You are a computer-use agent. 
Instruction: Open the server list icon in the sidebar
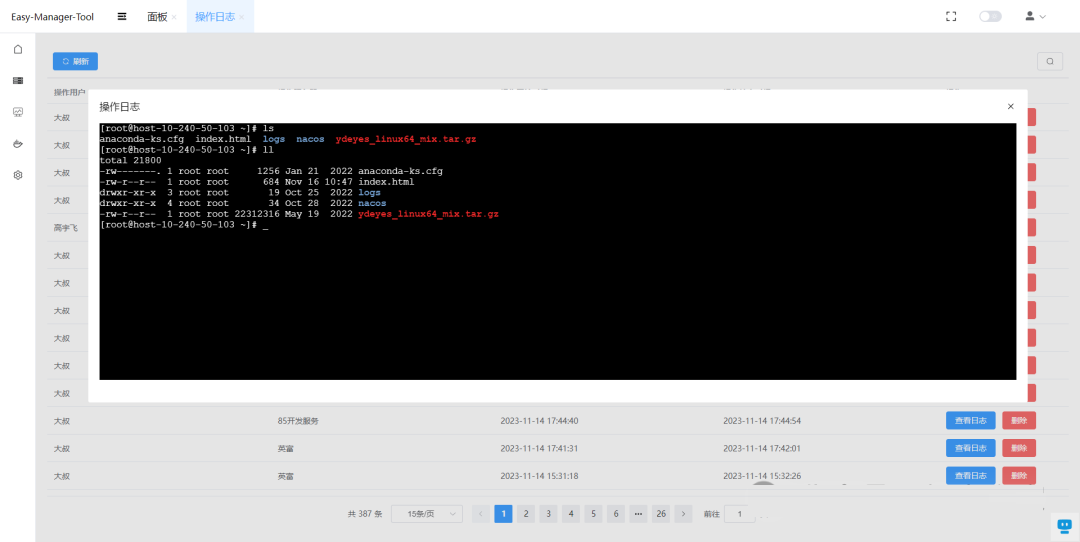17,80
